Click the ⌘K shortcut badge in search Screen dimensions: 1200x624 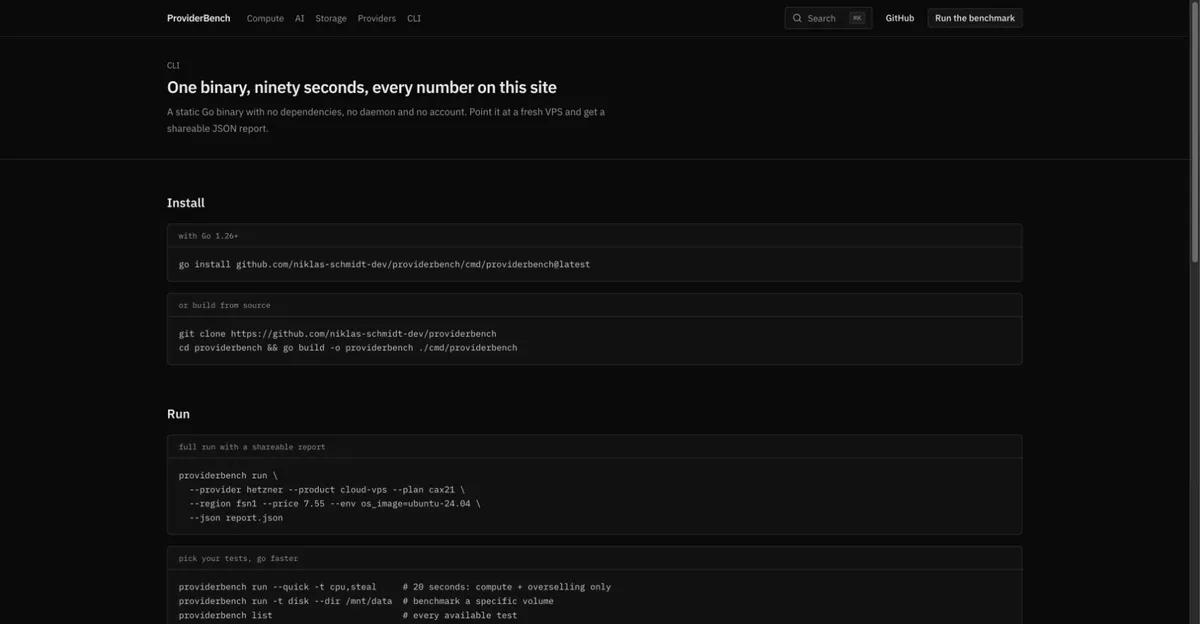[x=857, y=18]
